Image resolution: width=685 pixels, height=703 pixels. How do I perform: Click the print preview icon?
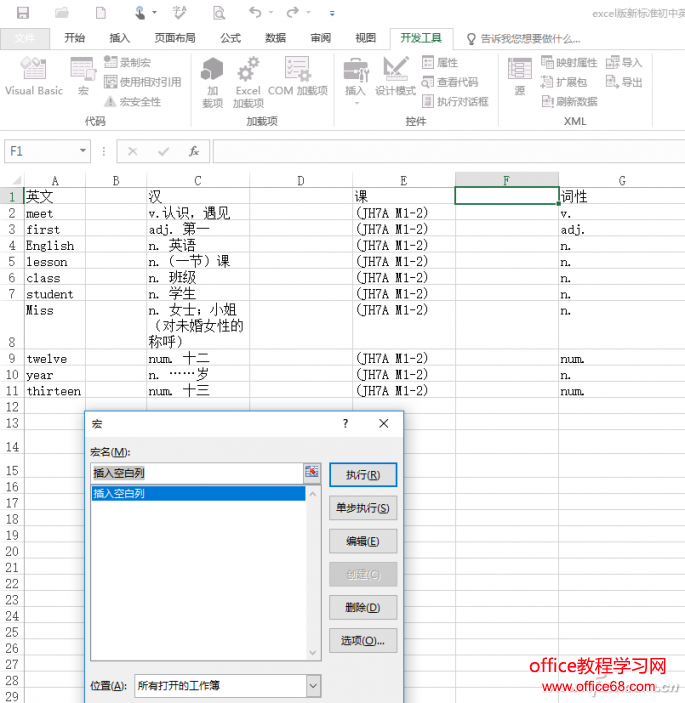click(x=219, y=13)
